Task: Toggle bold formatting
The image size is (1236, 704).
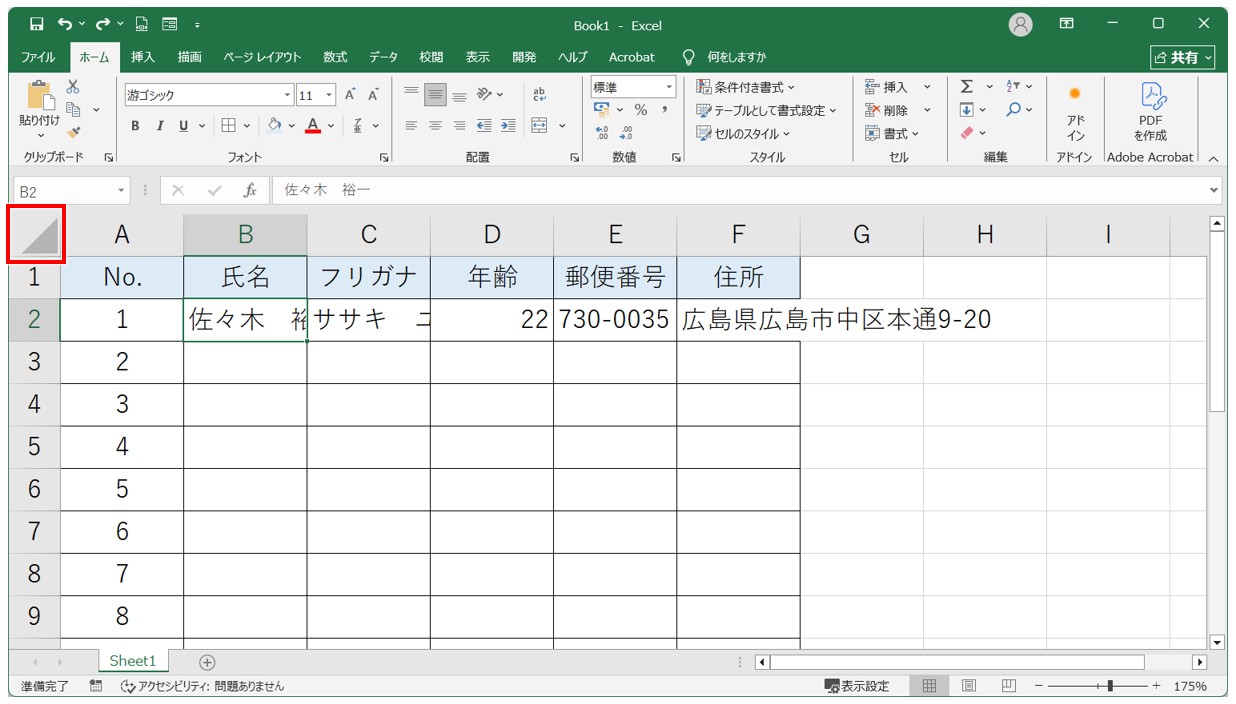Action: click(x=136, y=126)
